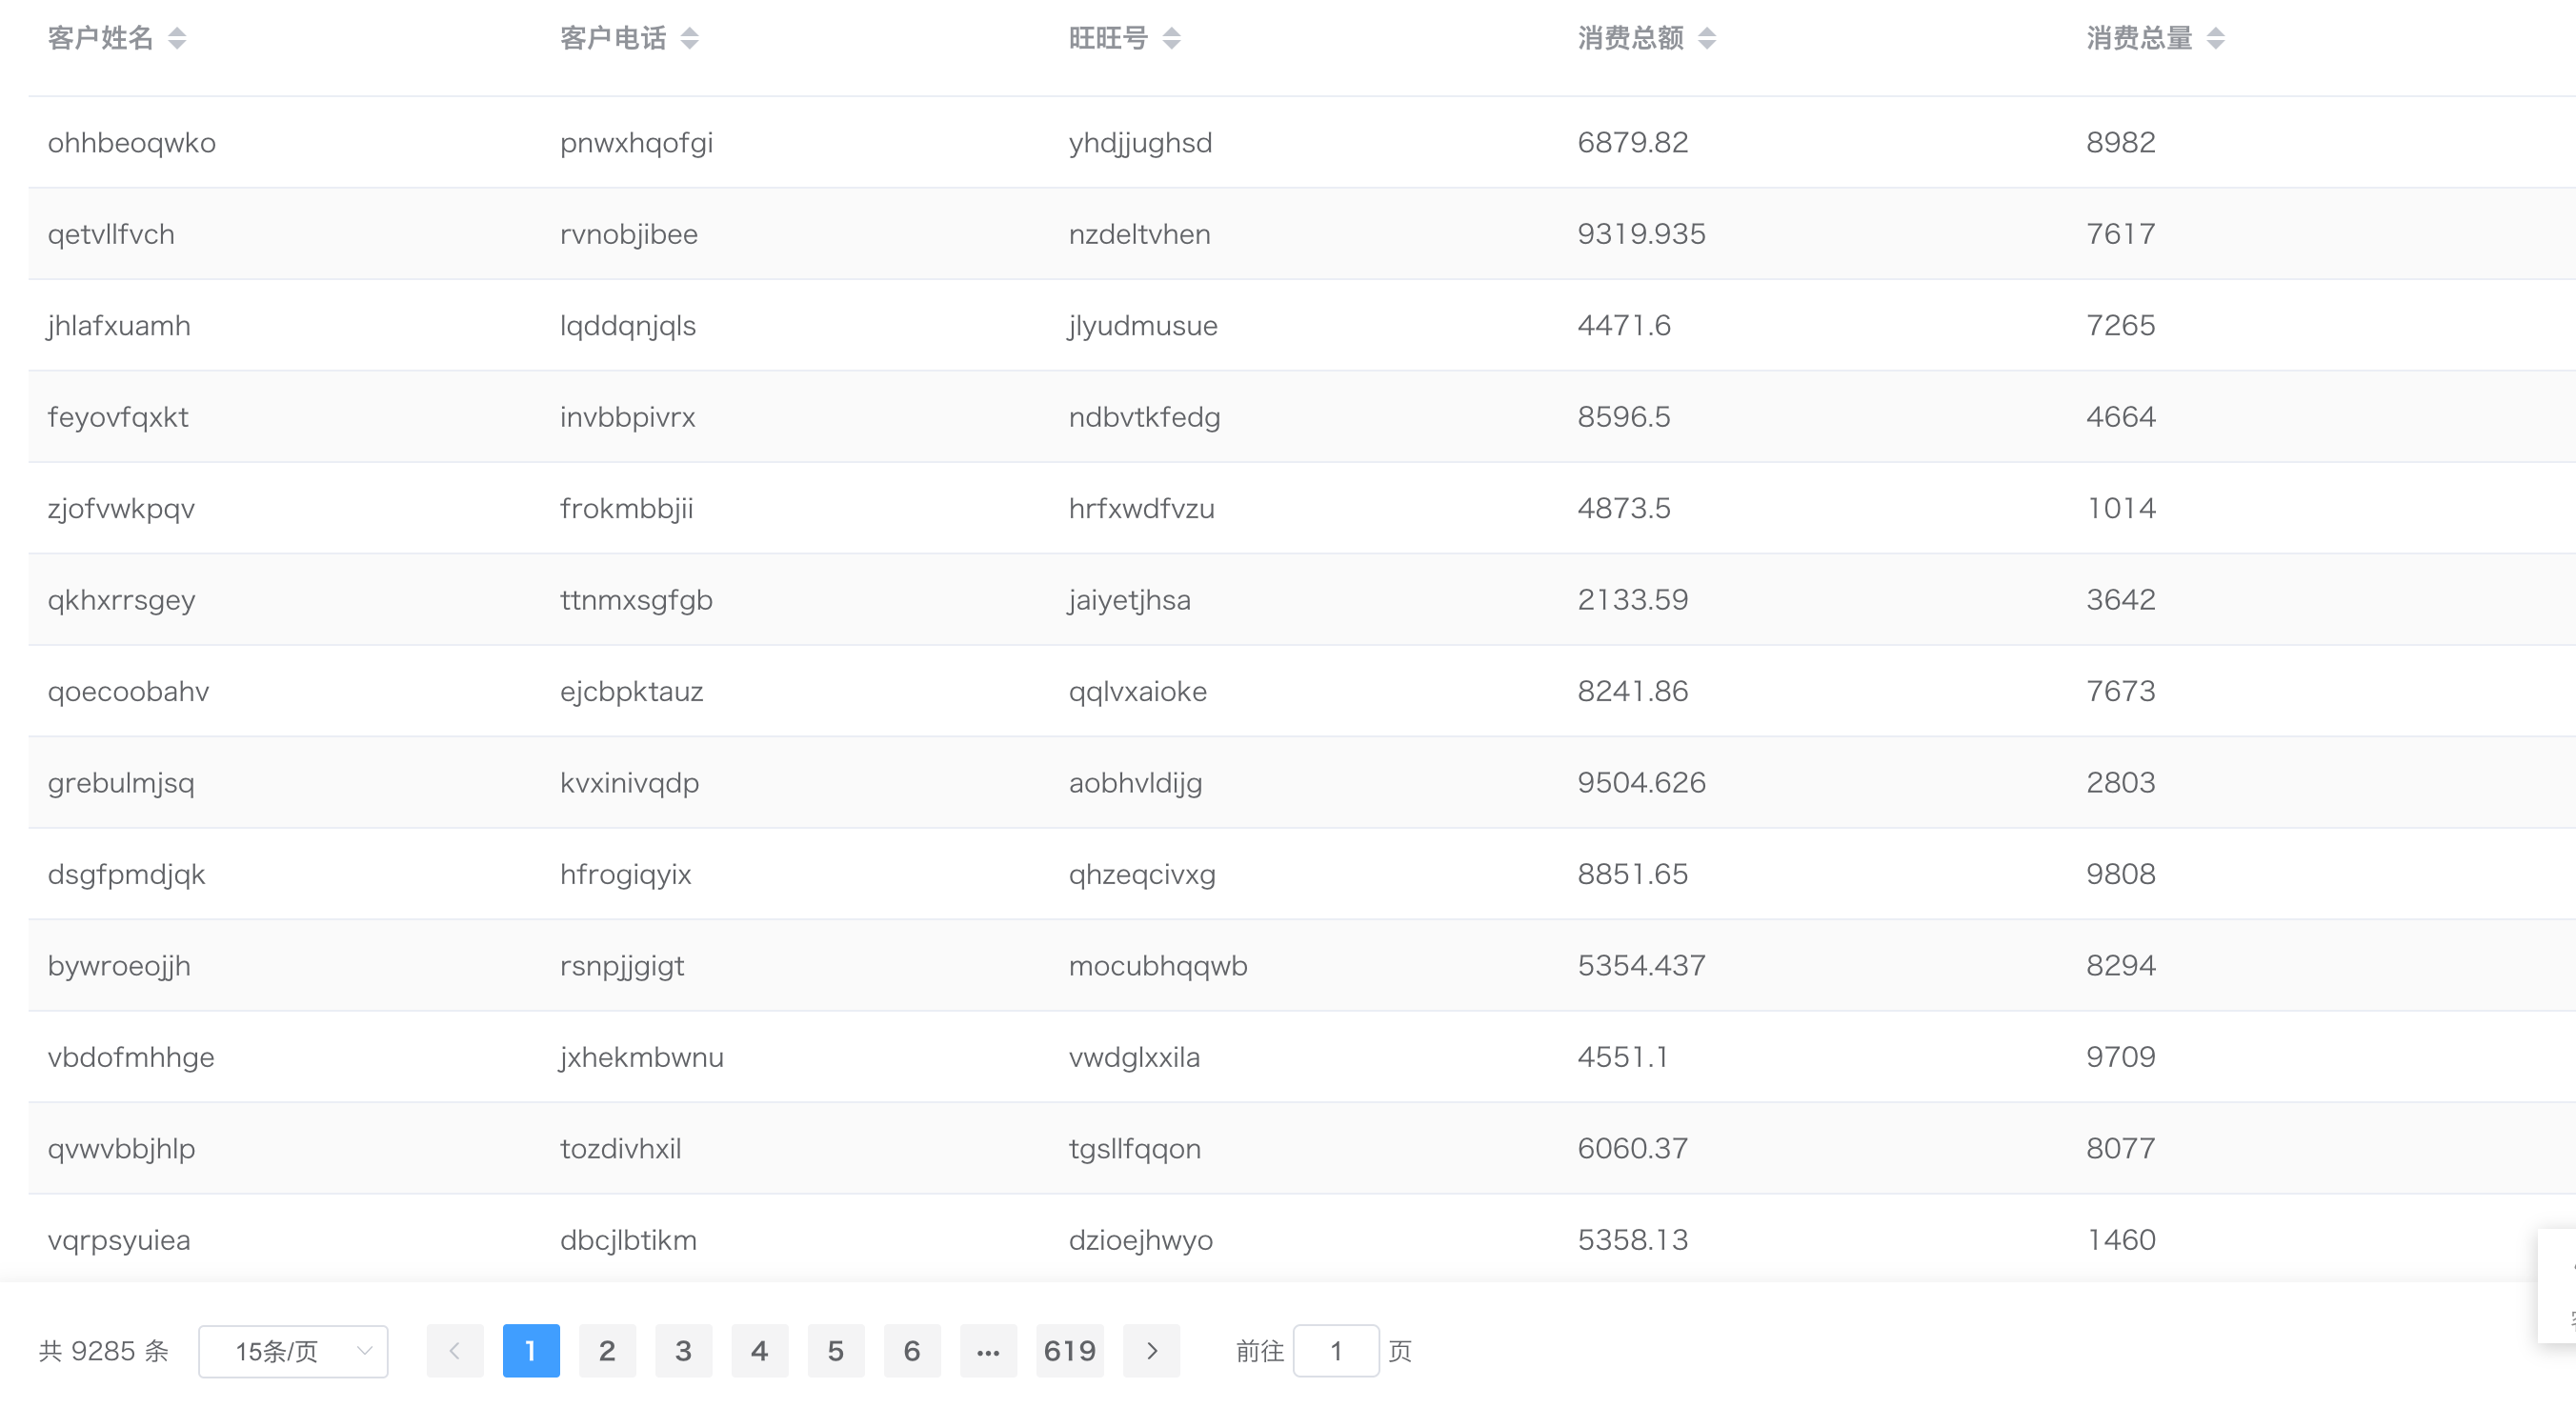Select page 1 in pagination
The height and width of the screenshot is (1408, 2576).
click(531, 1351)
